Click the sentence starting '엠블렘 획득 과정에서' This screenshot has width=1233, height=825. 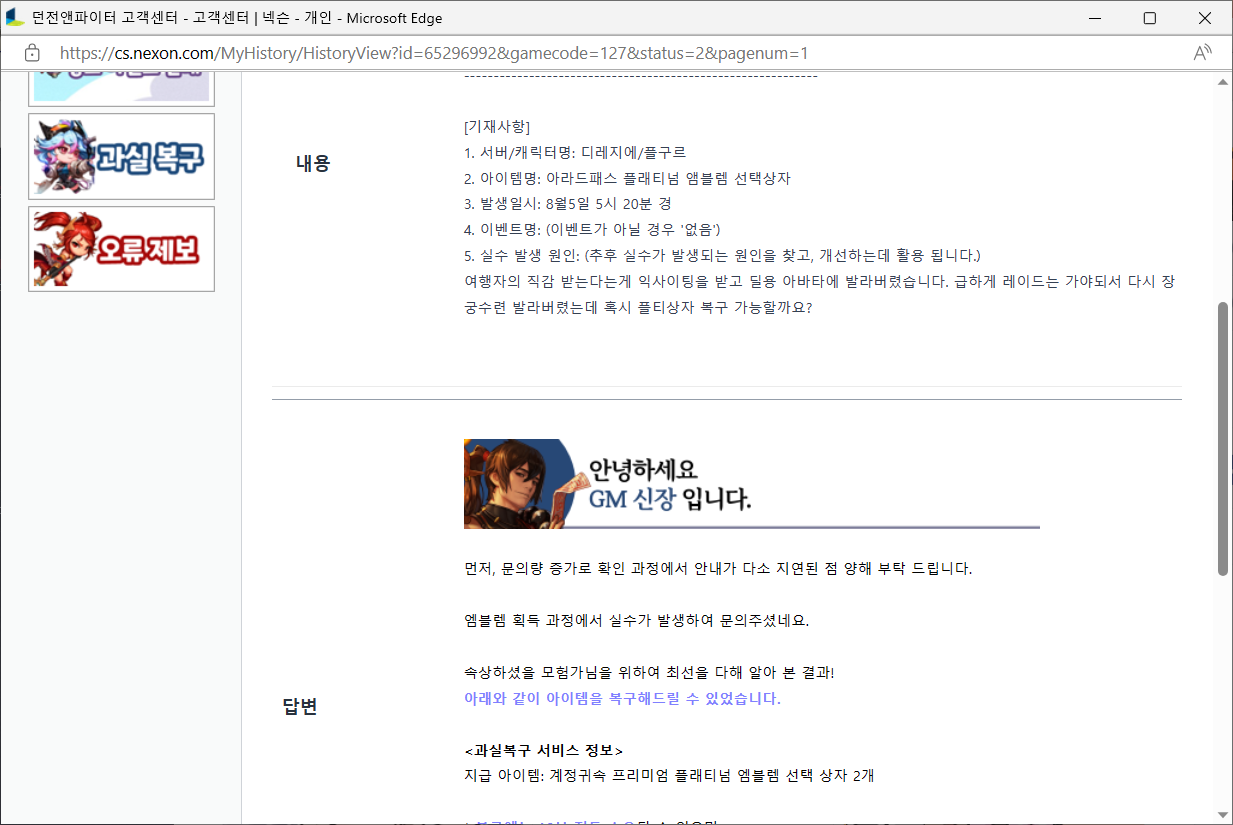click(x=637, y=621)
